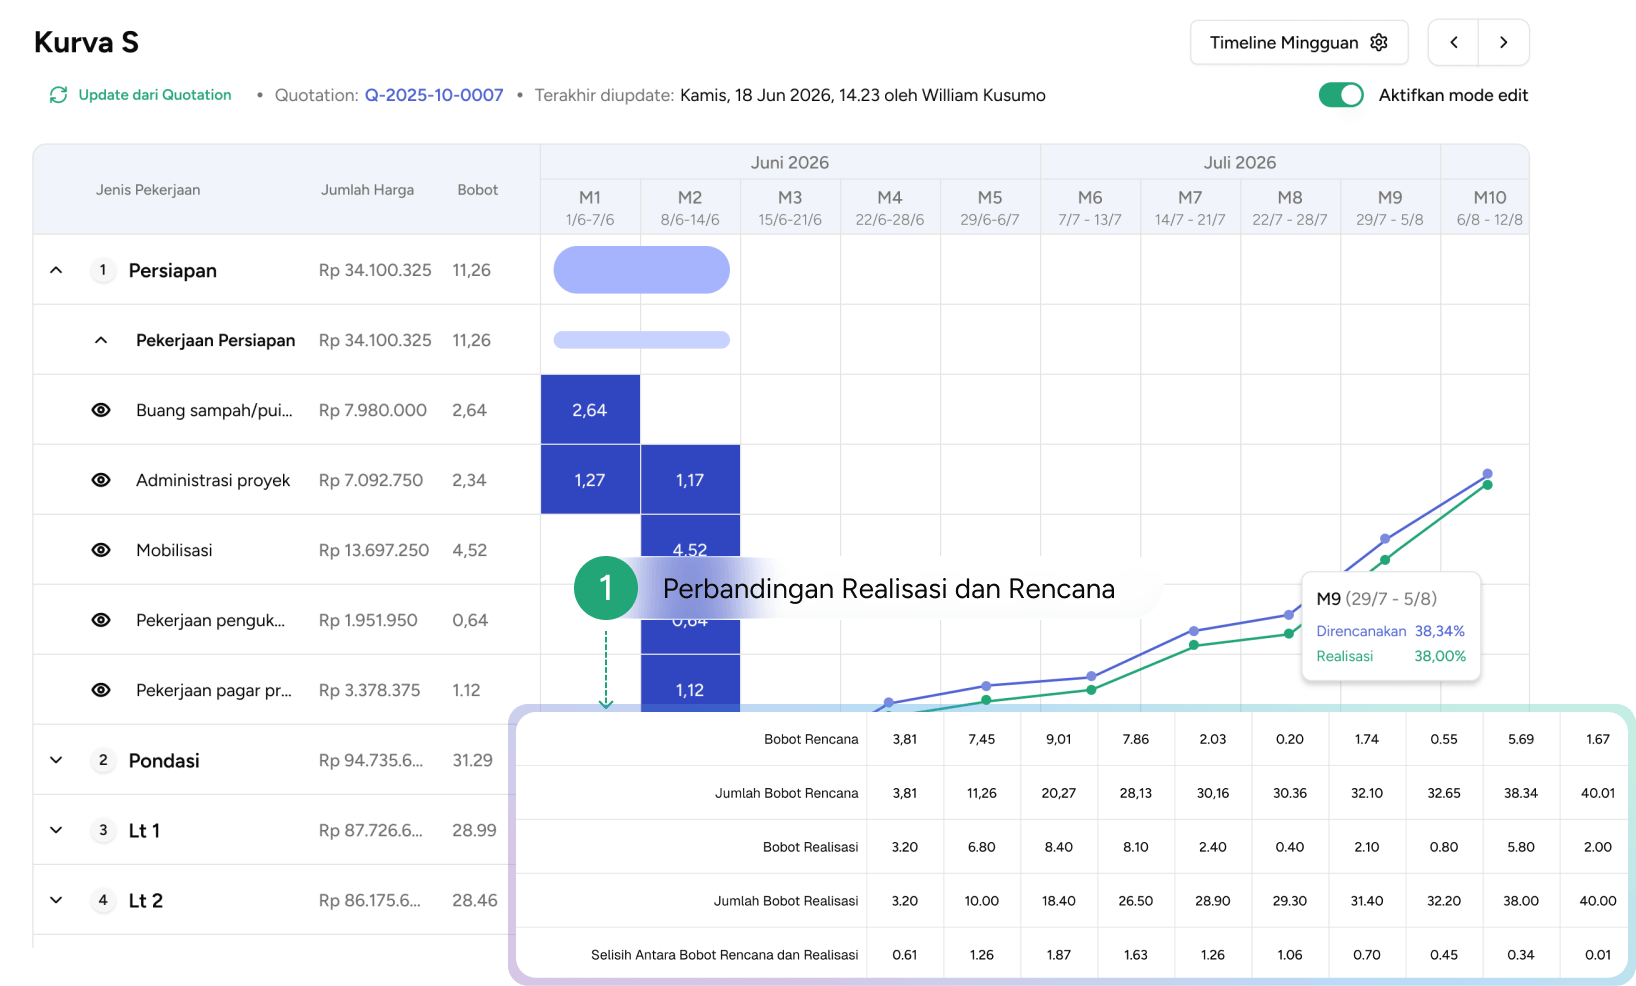Toggle visibility of Pekerjaan penguk... row
Image resolution: width=1636 pixels, height=986 pixels.
click(101, 620)
